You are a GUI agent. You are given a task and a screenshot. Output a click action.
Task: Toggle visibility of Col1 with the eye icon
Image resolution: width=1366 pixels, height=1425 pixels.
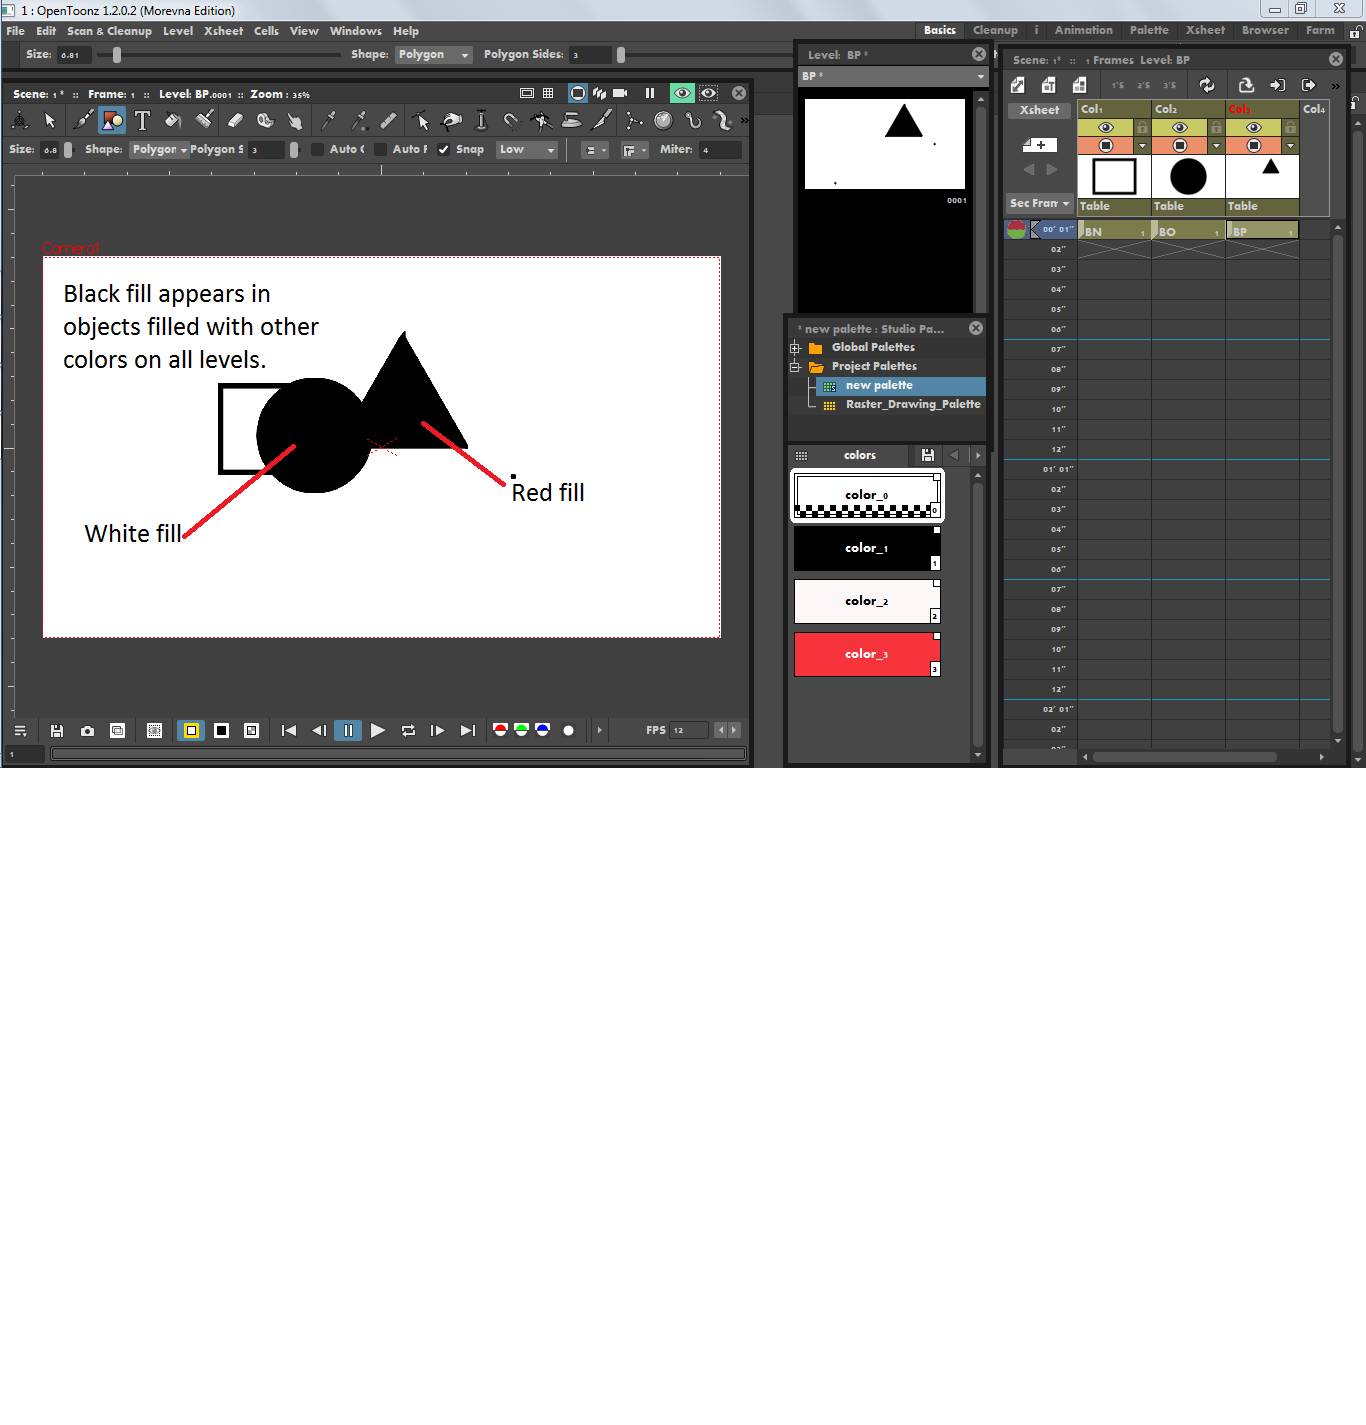click(x=1107, y=127)
